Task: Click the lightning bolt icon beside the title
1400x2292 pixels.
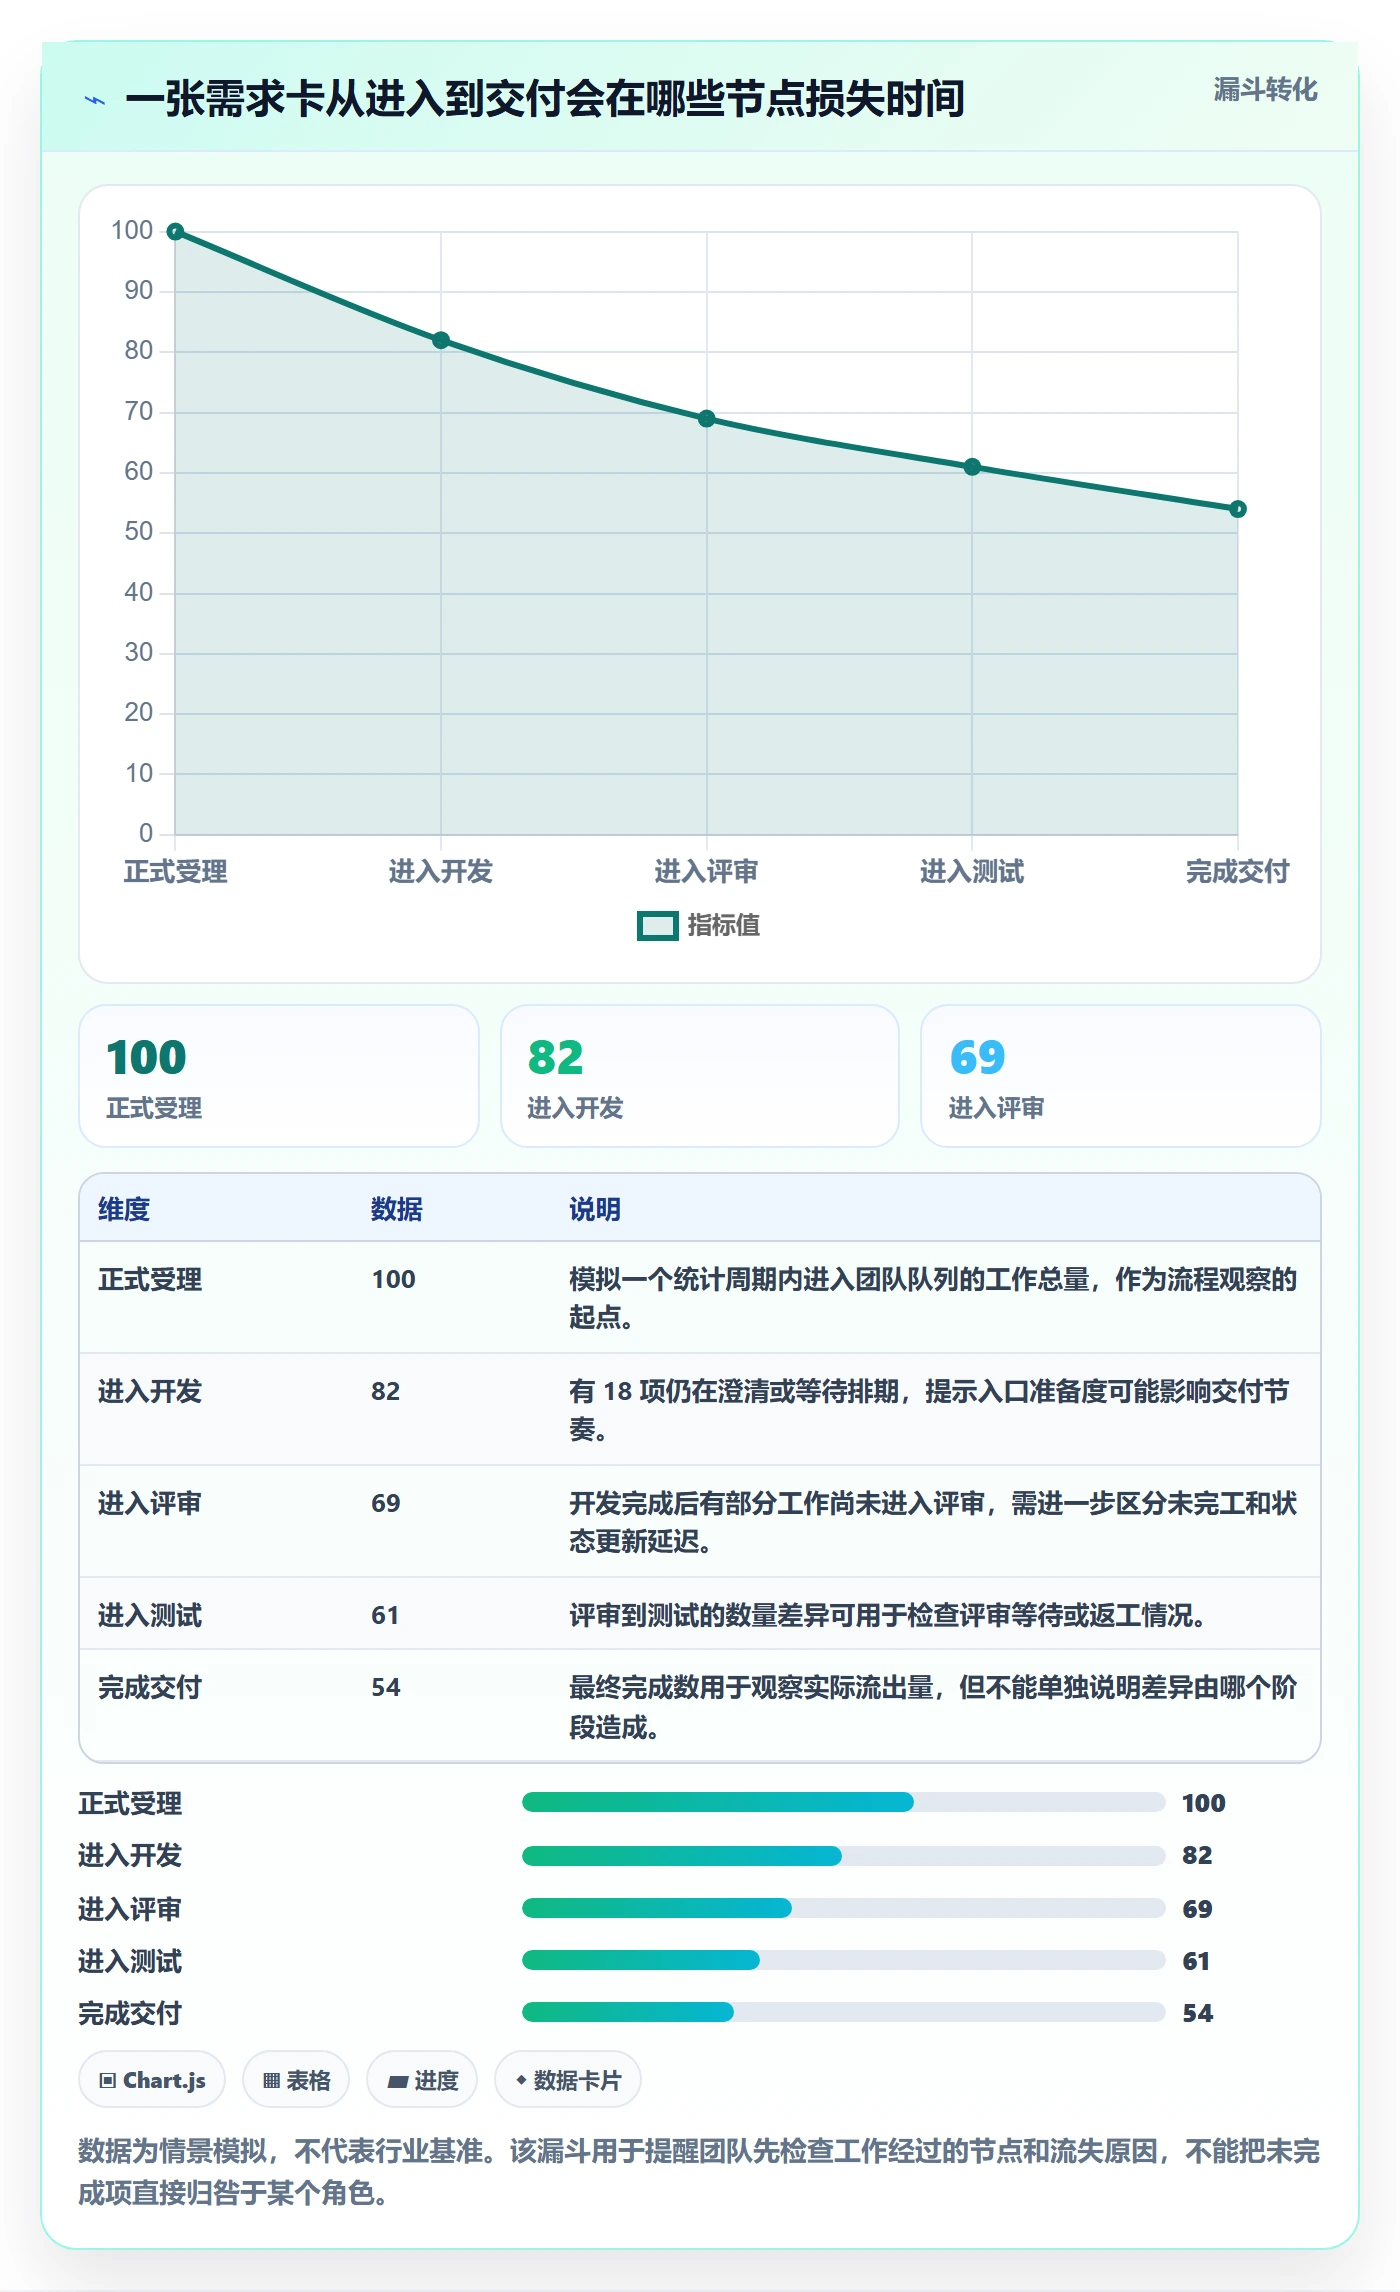Action: [x=95, y=100]
